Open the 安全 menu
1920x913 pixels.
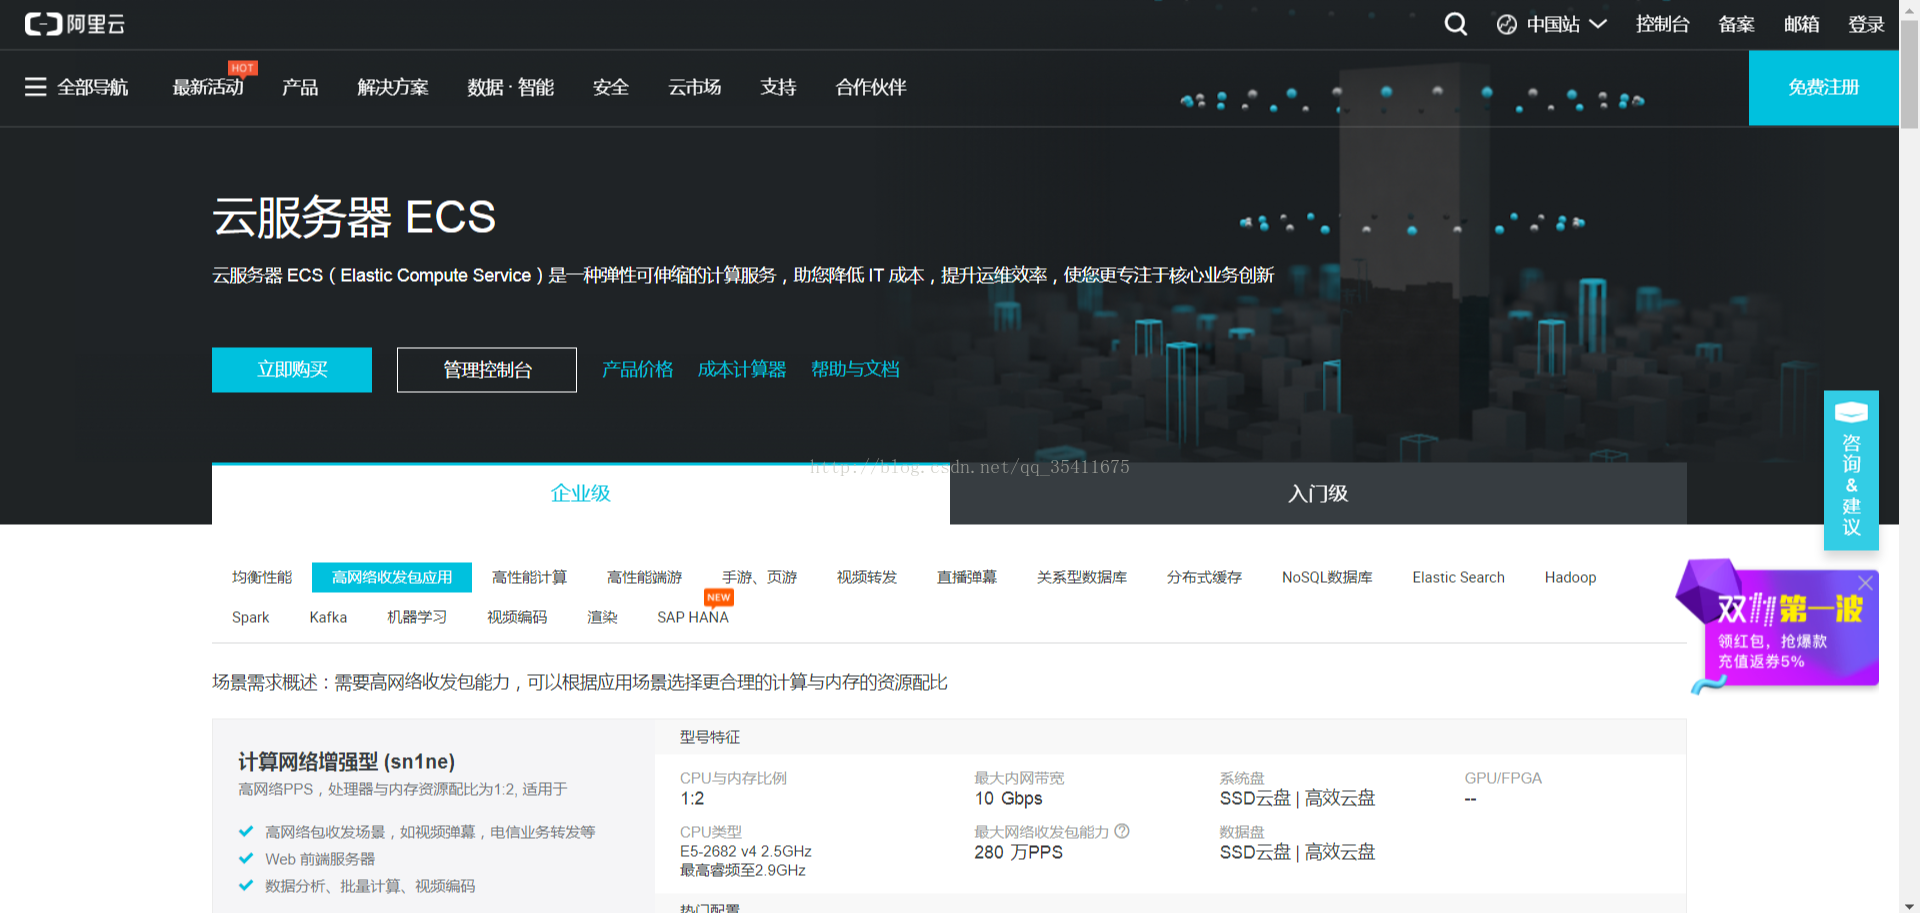click(611, 87)
